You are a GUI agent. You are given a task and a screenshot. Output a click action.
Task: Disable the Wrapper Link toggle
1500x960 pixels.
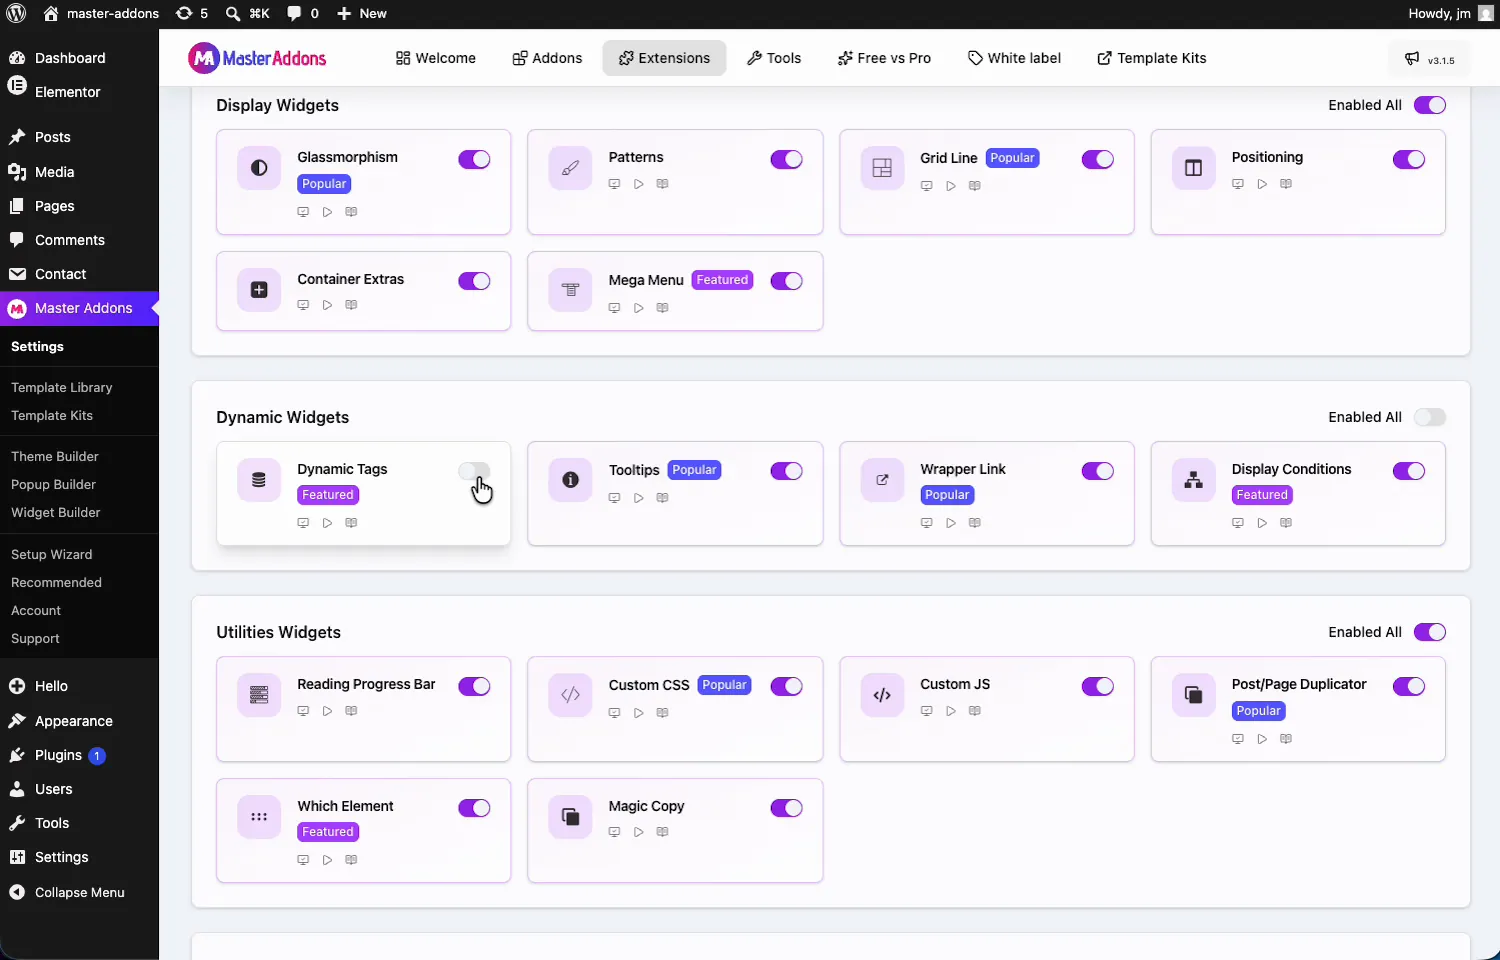(x=1098, y=471)
